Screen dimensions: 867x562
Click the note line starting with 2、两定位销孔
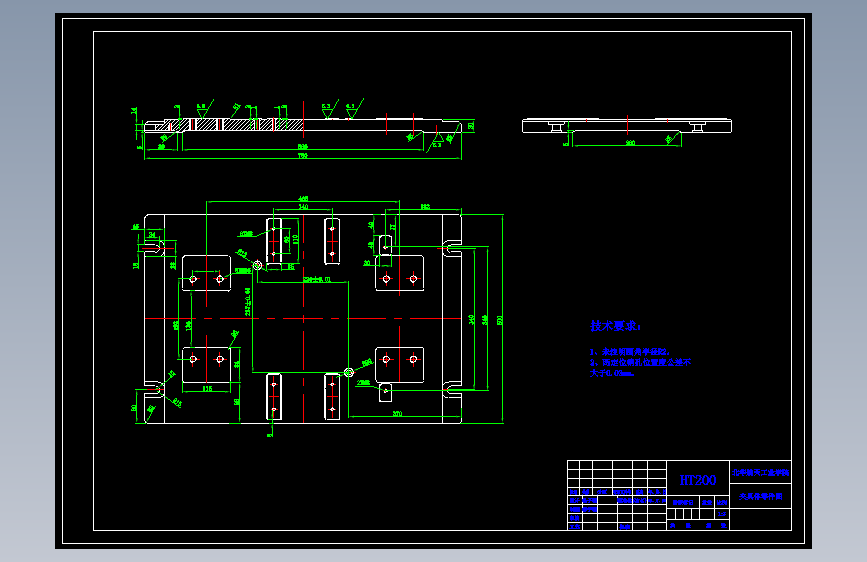[x=640, y=362]
